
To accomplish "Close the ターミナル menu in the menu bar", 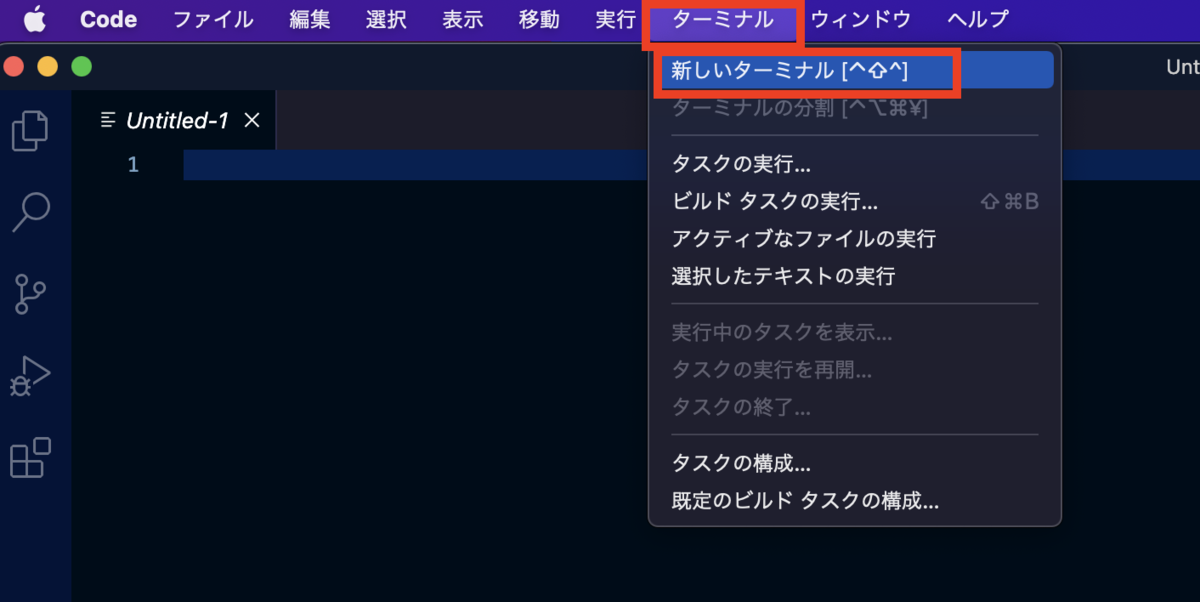I will point(723,19).
